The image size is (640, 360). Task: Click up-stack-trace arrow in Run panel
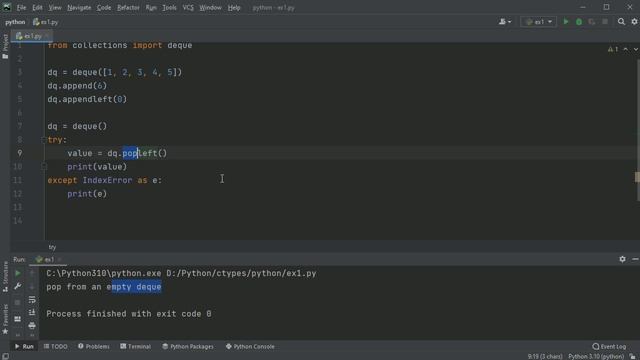pos(32,273)
